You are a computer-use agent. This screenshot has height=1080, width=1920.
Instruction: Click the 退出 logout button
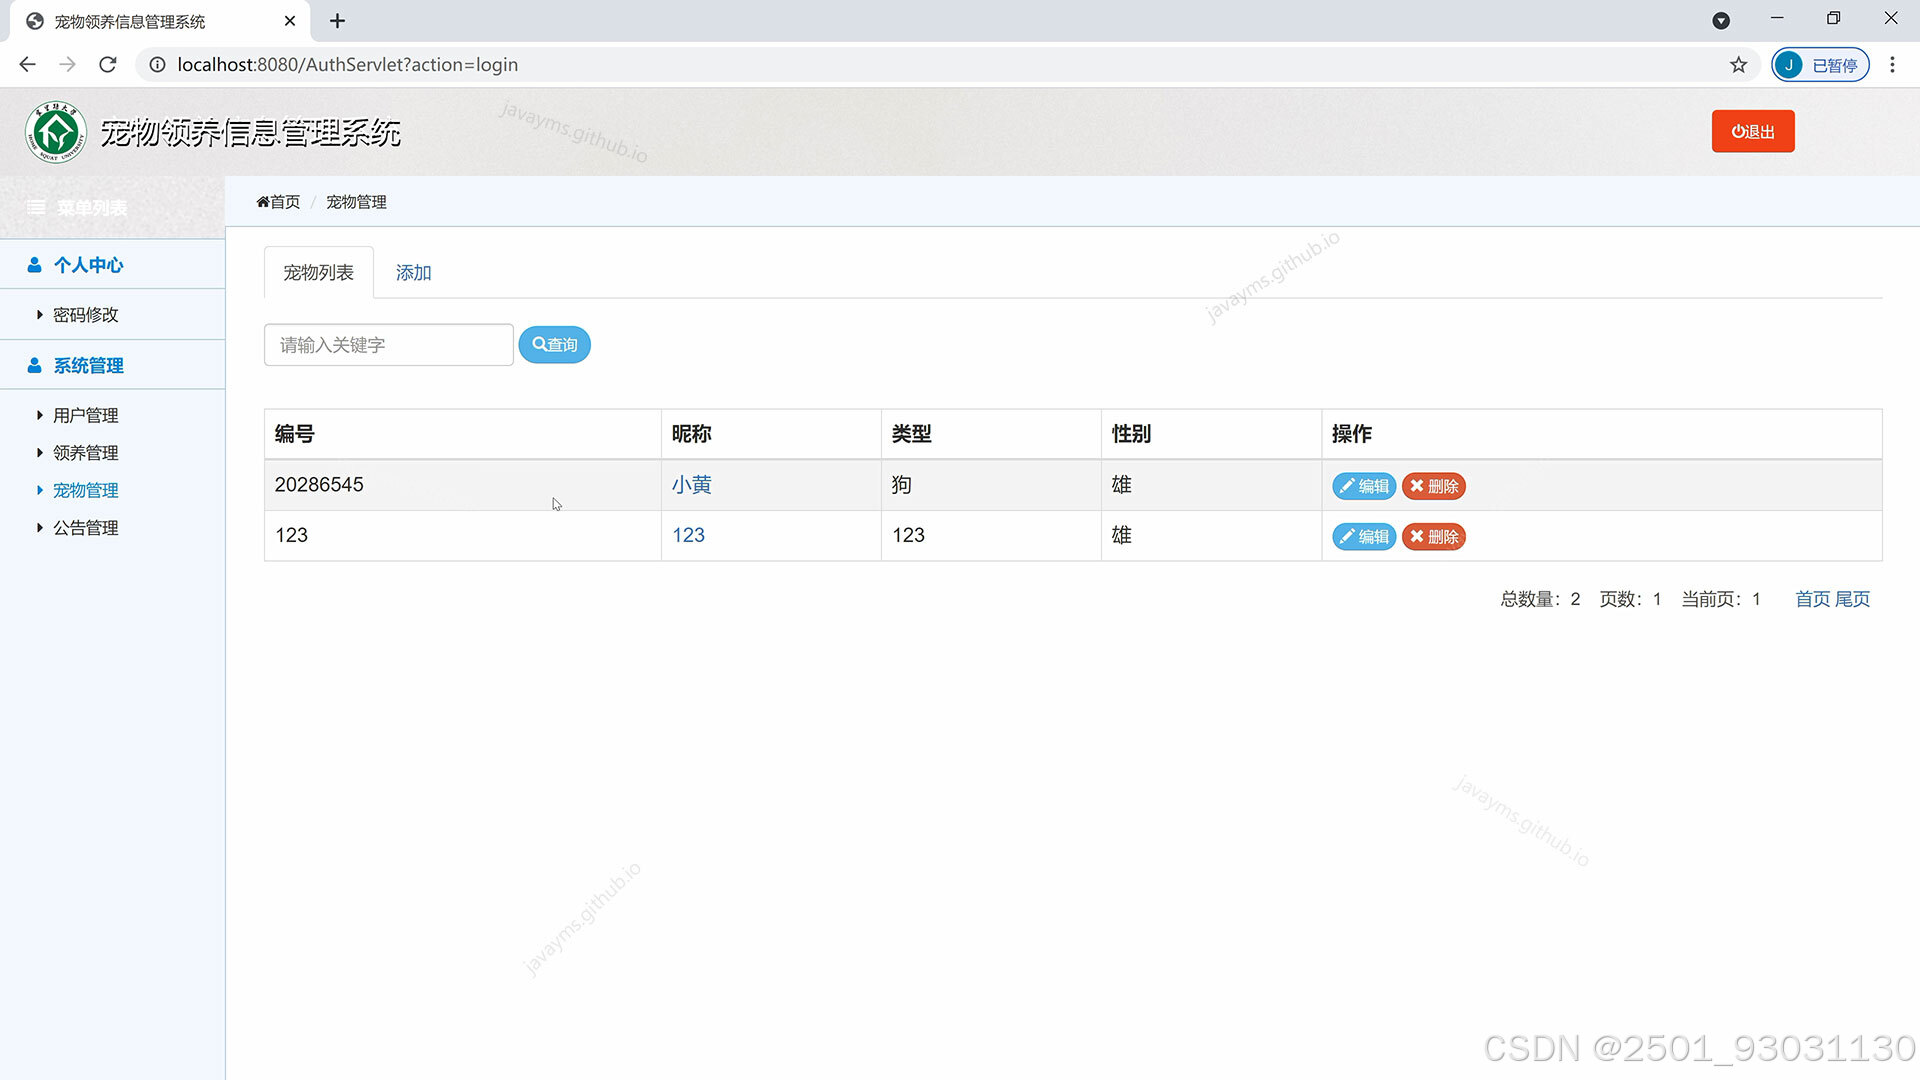(x=1753, y=131)
